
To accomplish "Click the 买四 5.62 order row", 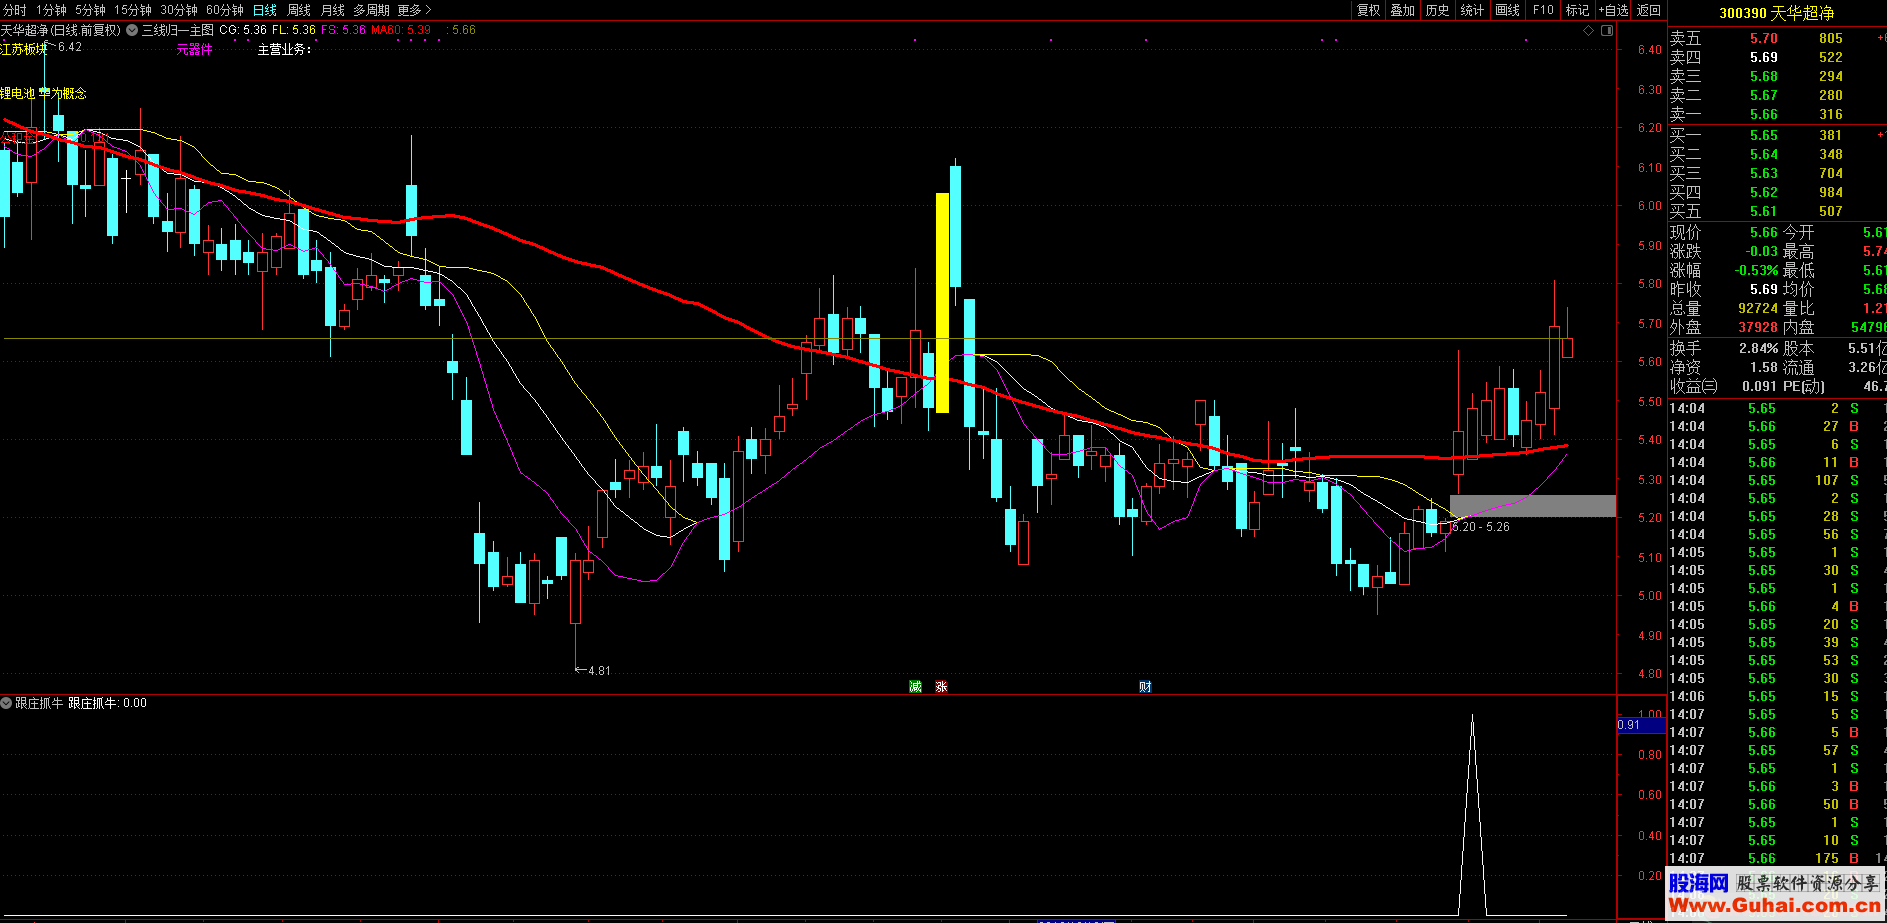I will click(x=1776, y=192).
